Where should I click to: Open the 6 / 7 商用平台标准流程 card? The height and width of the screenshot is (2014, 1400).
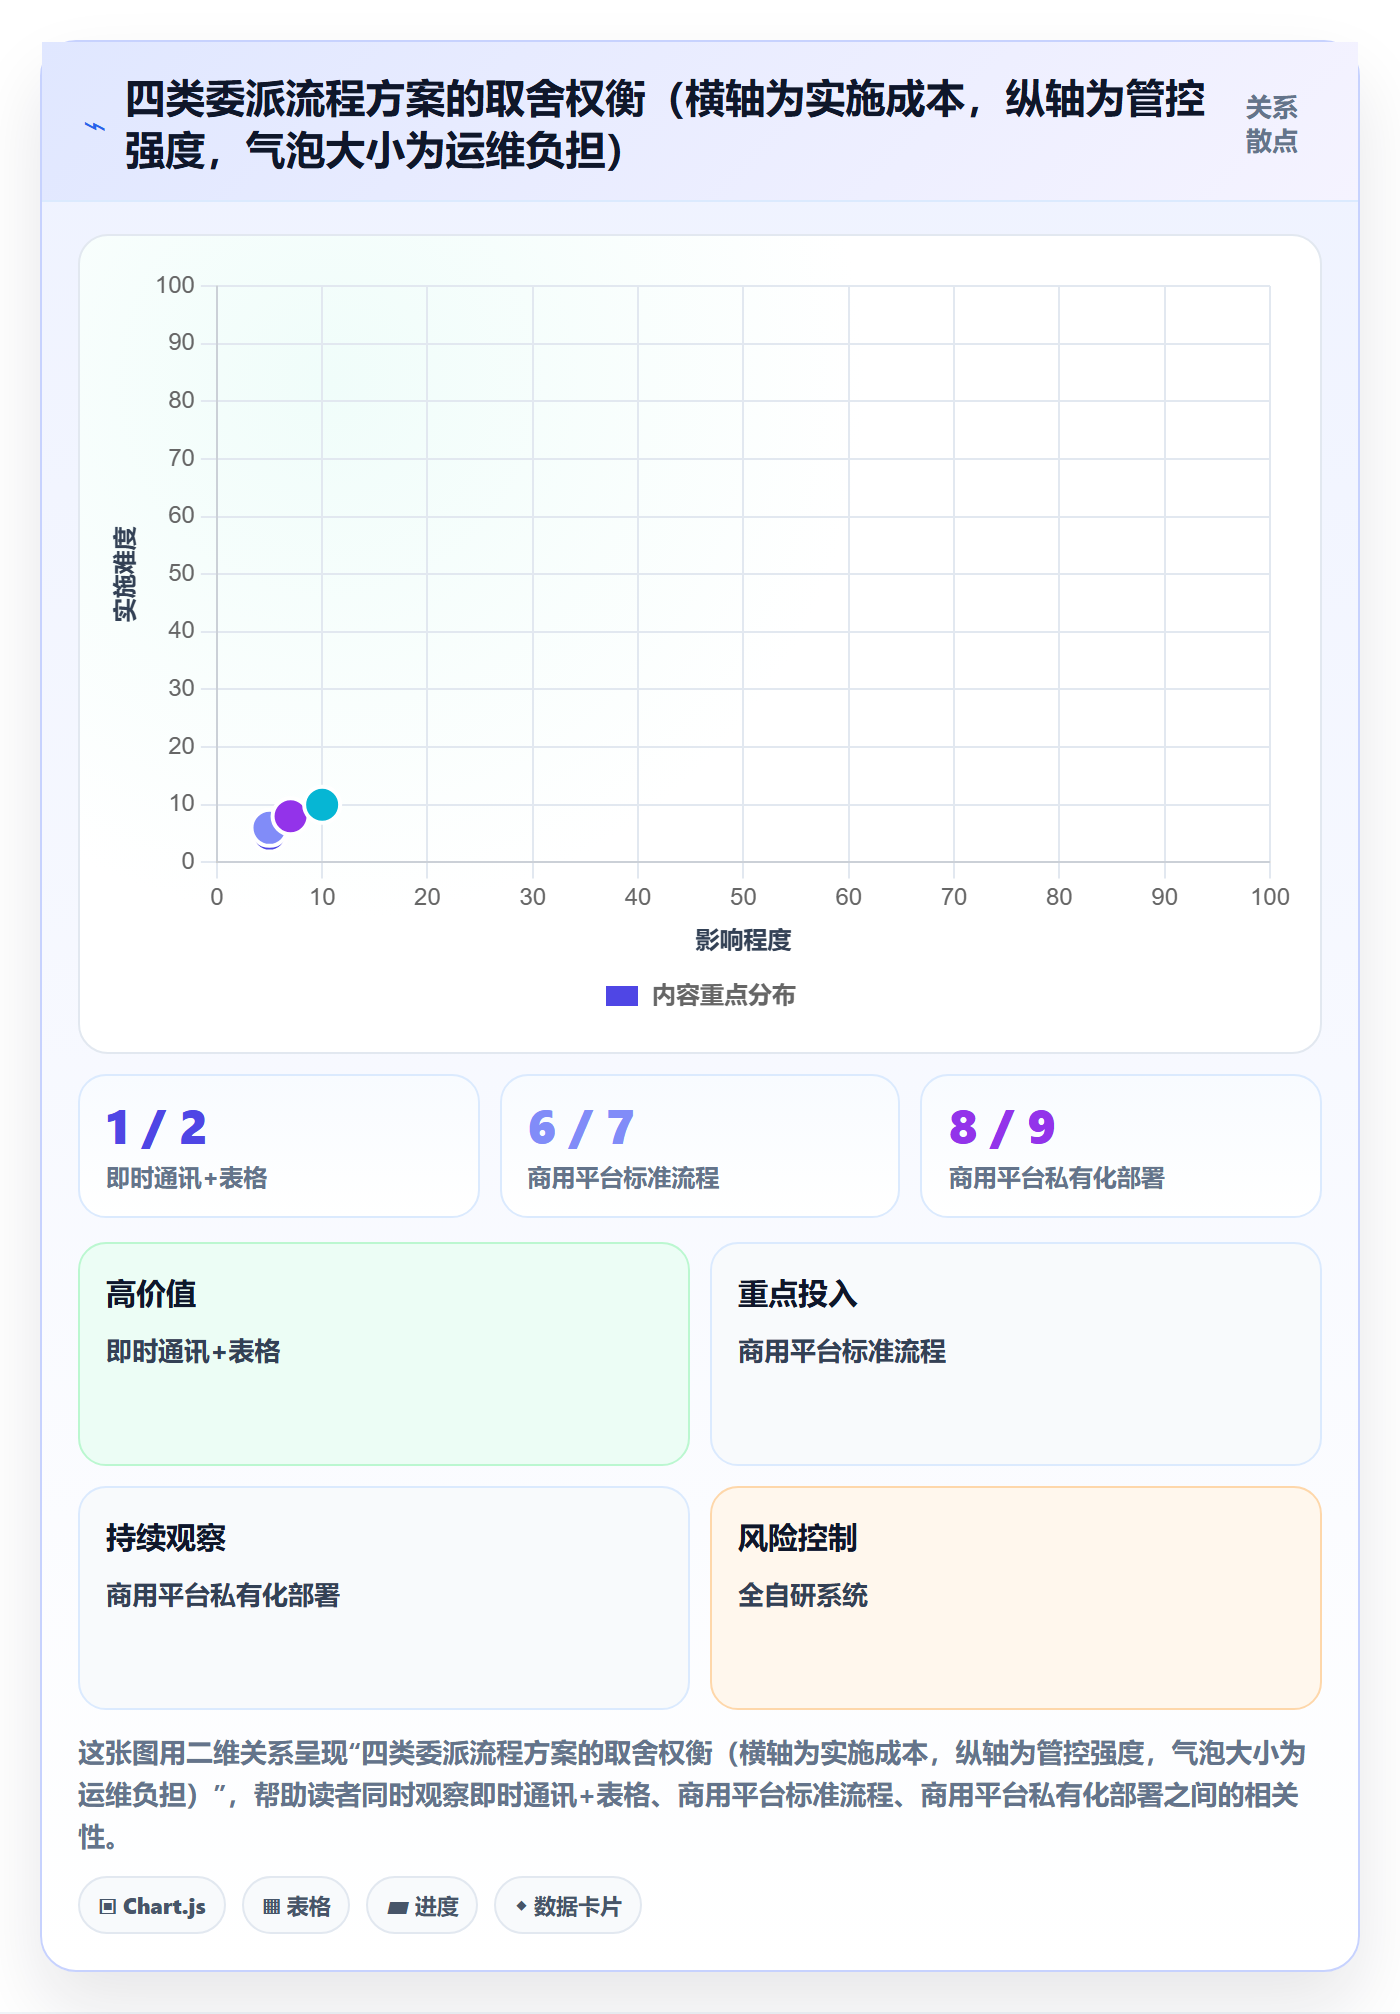pos(700,1146)
